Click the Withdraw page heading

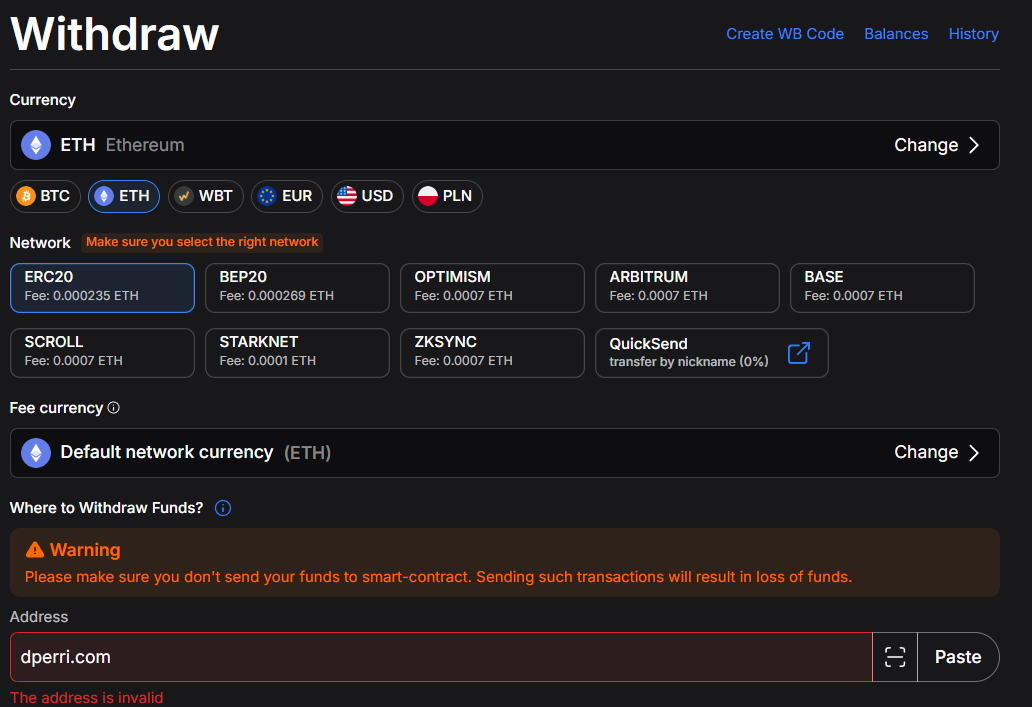pos(115,34)
